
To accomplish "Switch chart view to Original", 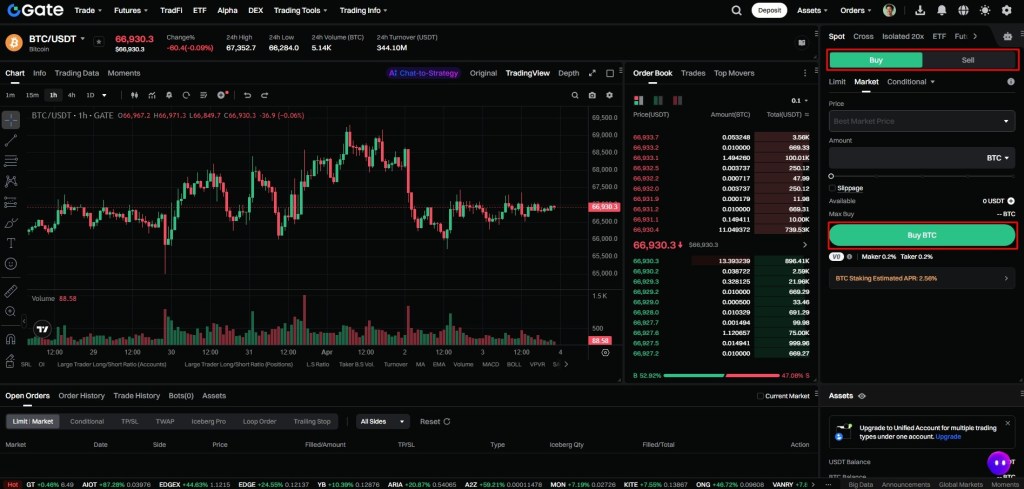I will (483, 73).
